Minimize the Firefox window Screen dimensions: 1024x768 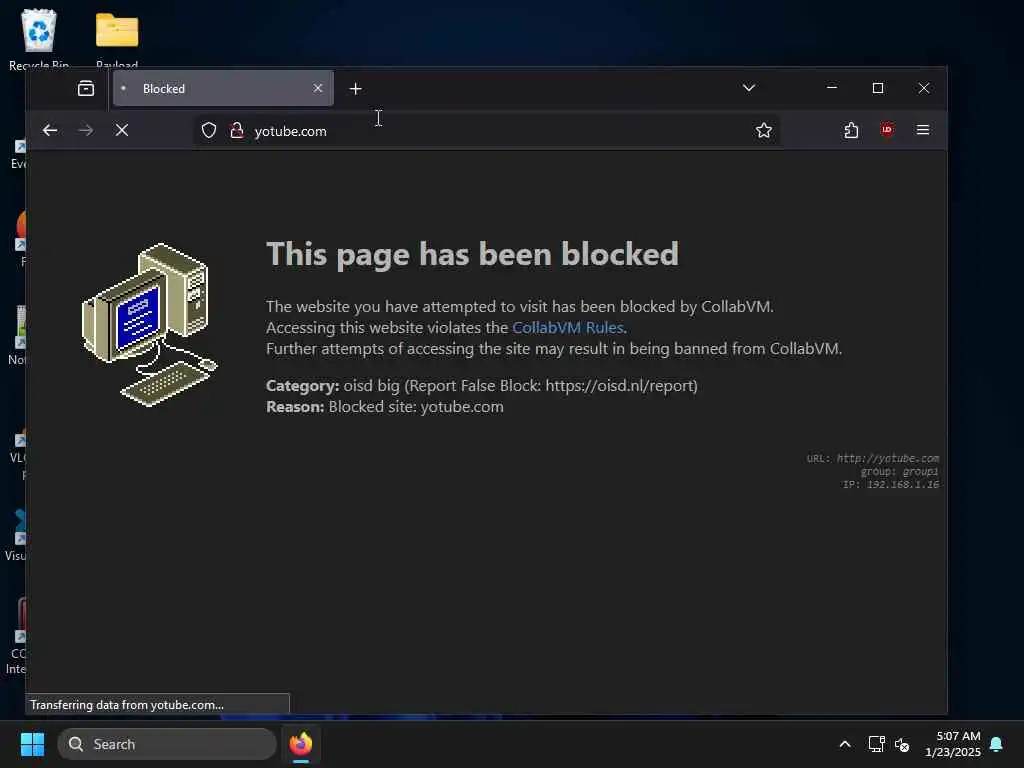click(x=831, y=88)
